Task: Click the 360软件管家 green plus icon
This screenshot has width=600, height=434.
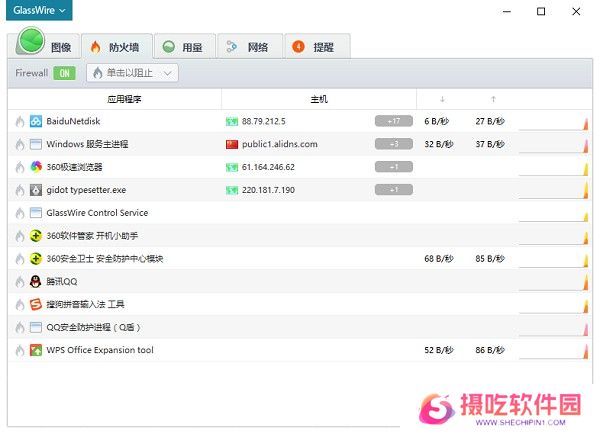Action: pyautogui.click(x=36, y=236)
